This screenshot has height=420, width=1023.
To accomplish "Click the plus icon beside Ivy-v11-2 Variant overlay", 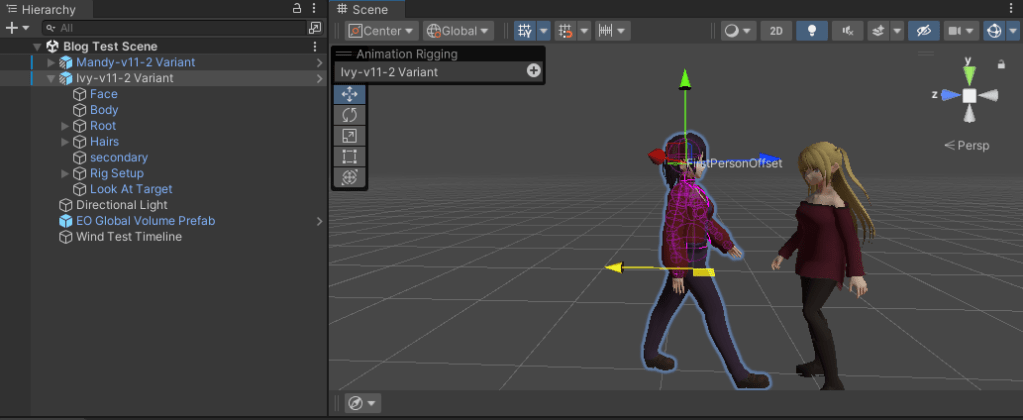I will coord(533,71).
